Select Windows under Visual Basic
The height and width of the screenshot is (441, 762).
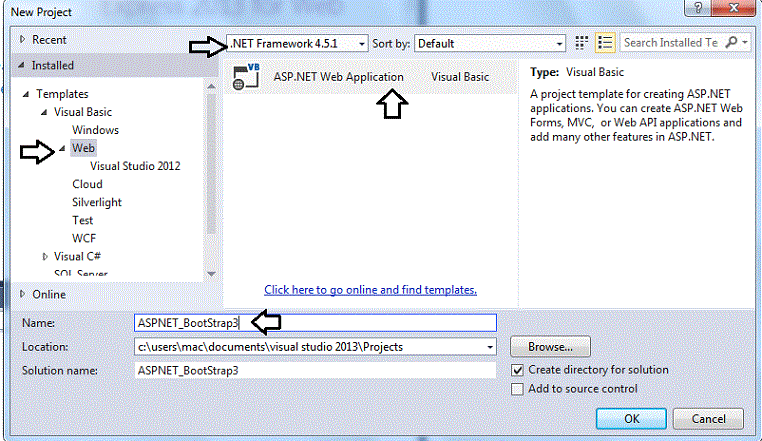pyautogui.click(x=95, y=130)
